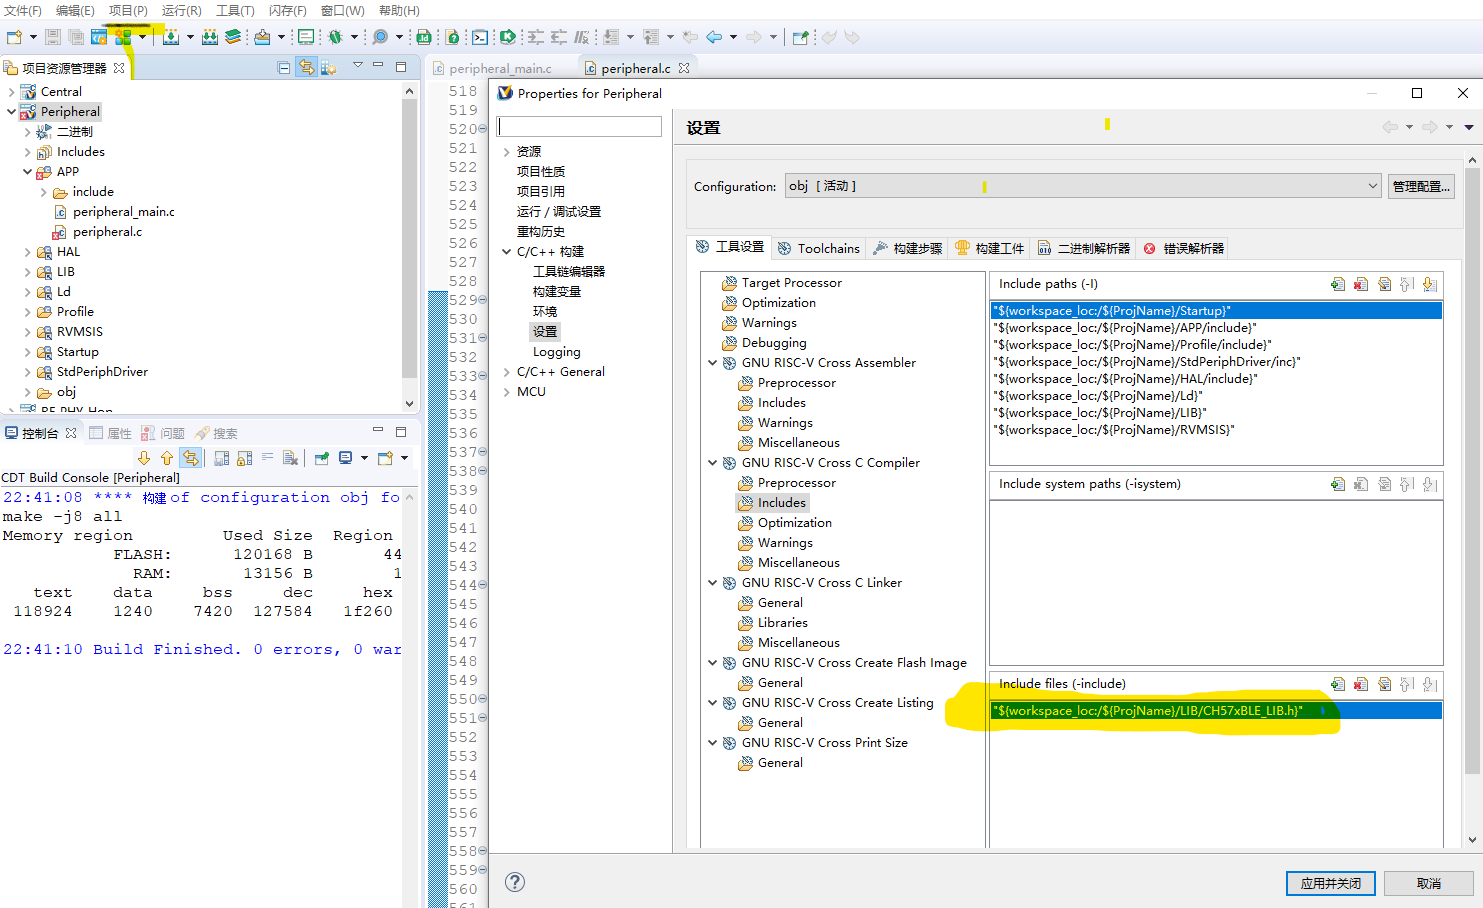Screen dimensions: 1483x908
Task: Open the 运行(R) menu
Action: 182,10
